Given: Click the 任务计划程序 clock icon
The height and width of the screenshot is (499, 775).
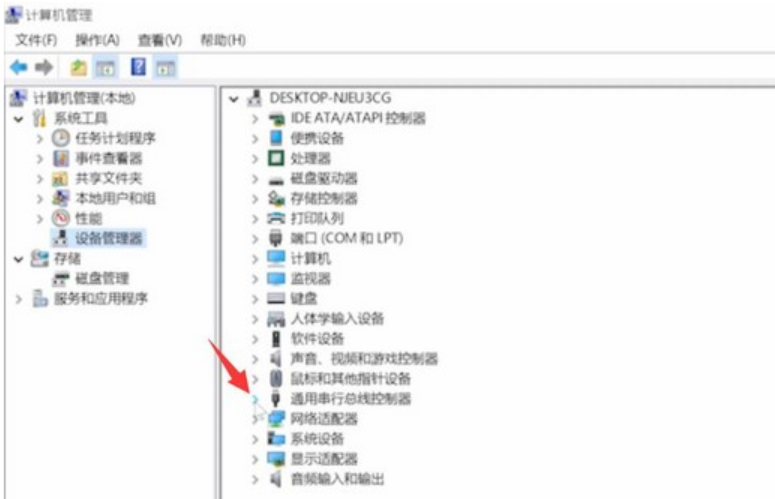Looking at the screenshot, I should tap(61, 138).
